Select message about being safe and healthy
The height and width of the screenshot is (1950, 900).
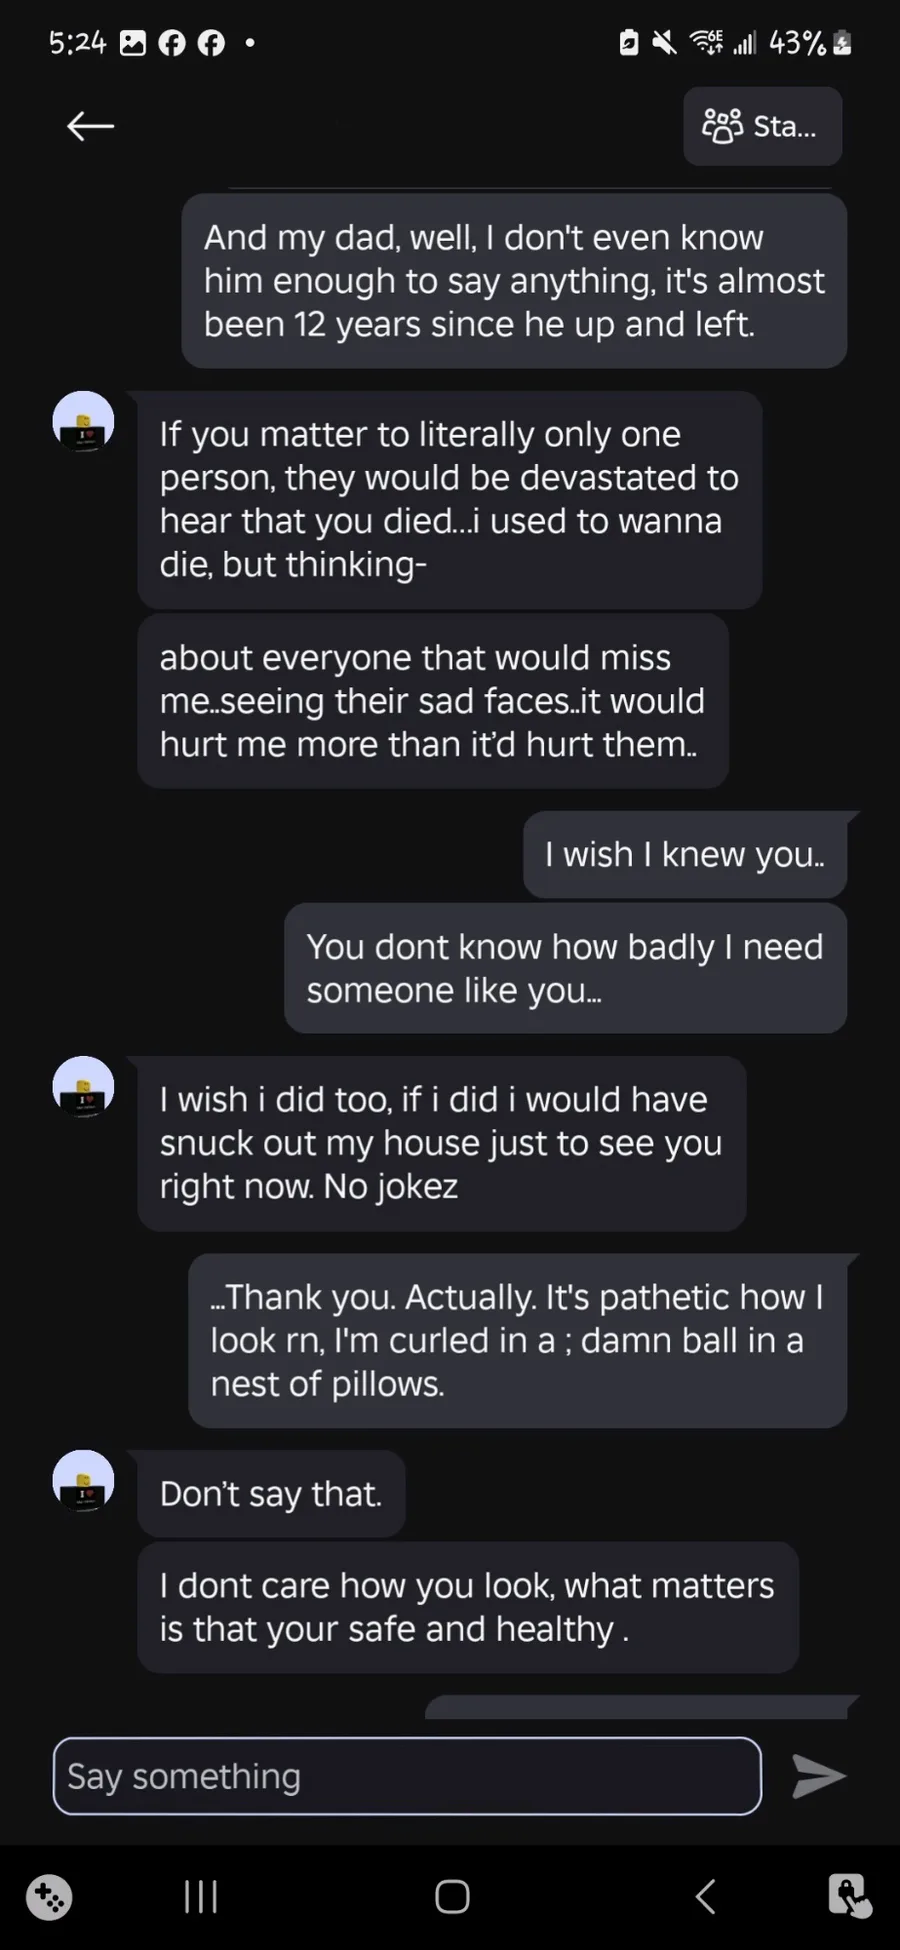[x=467, y=1607]
